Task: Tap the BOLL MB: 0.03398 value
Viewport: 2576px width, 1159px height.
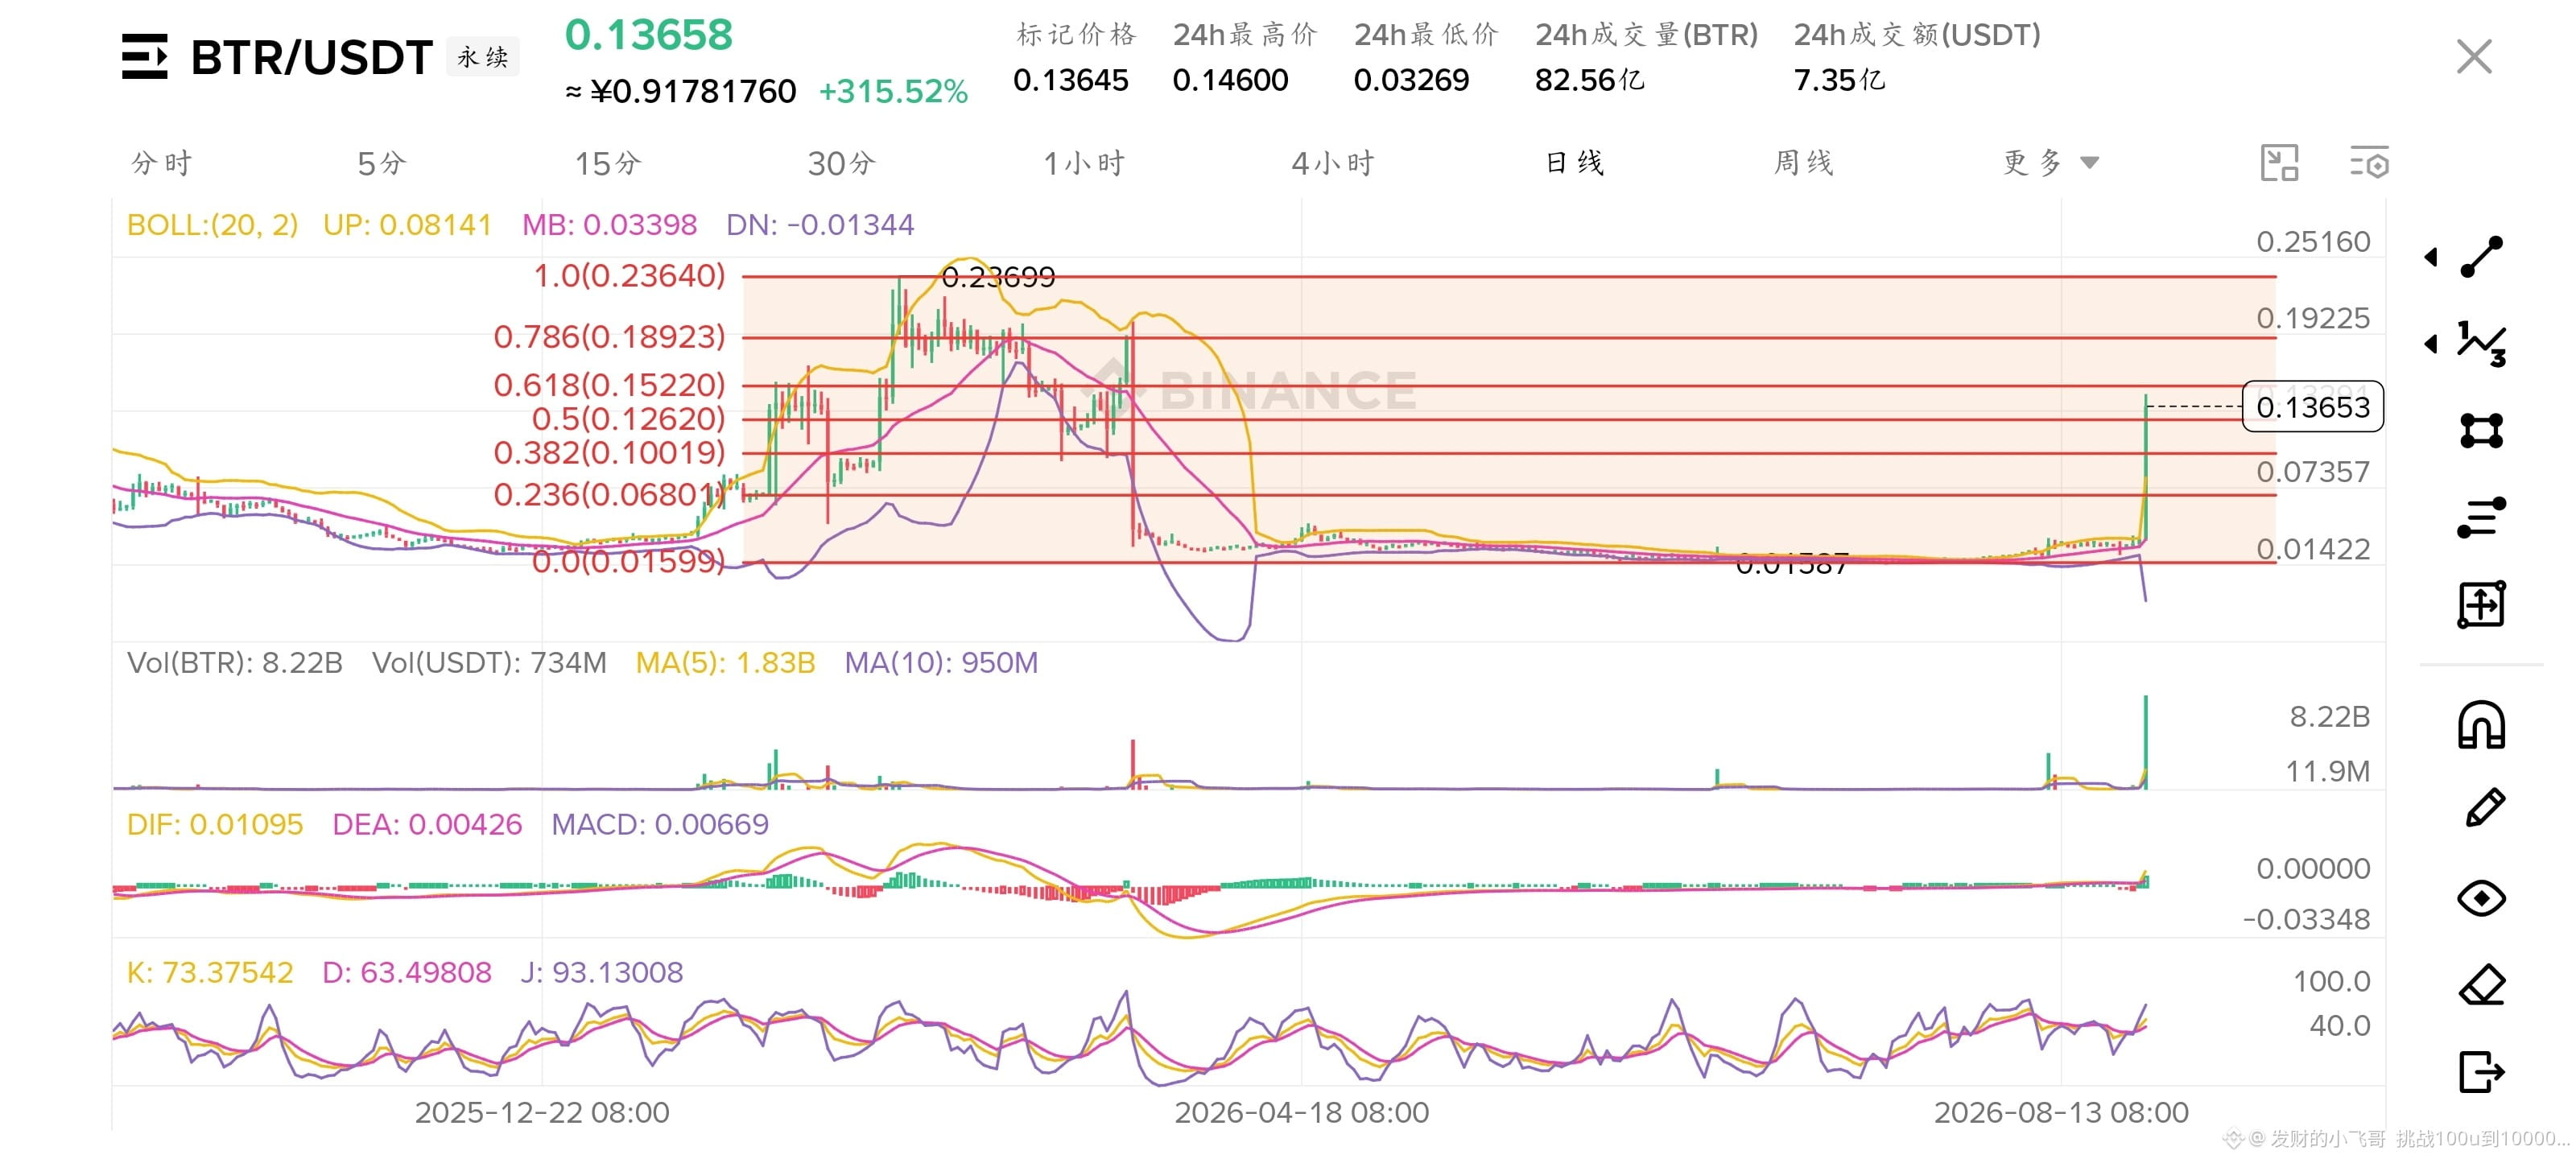Action: click(x=609, y=225)
